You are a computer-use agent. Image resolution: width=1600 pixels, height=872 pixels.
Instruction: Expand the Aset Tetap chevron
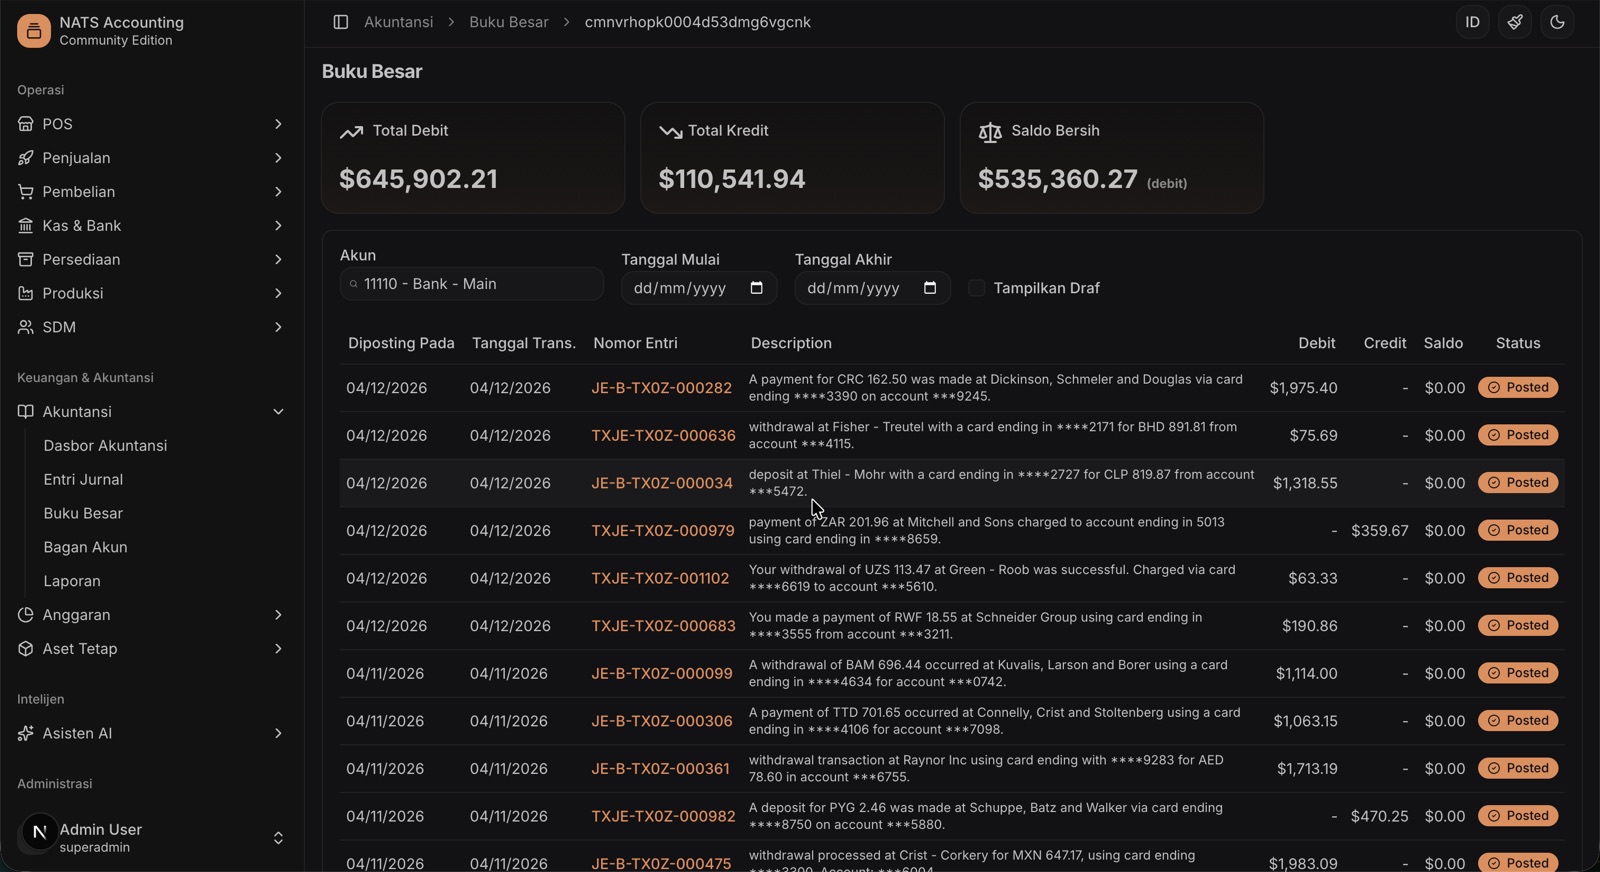(278, 649)
